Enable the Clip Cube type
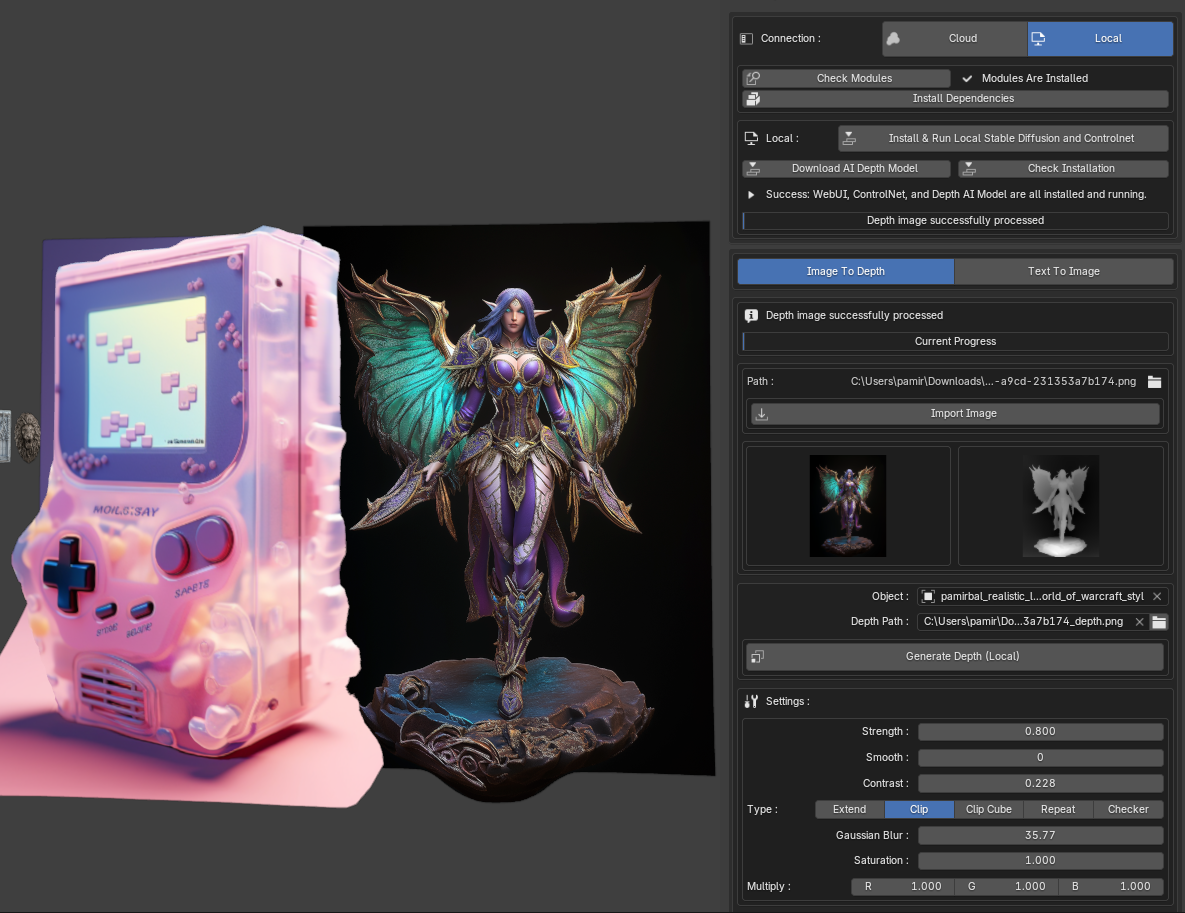This screenshot has width=1185, height=913. [x=988, y=809]
